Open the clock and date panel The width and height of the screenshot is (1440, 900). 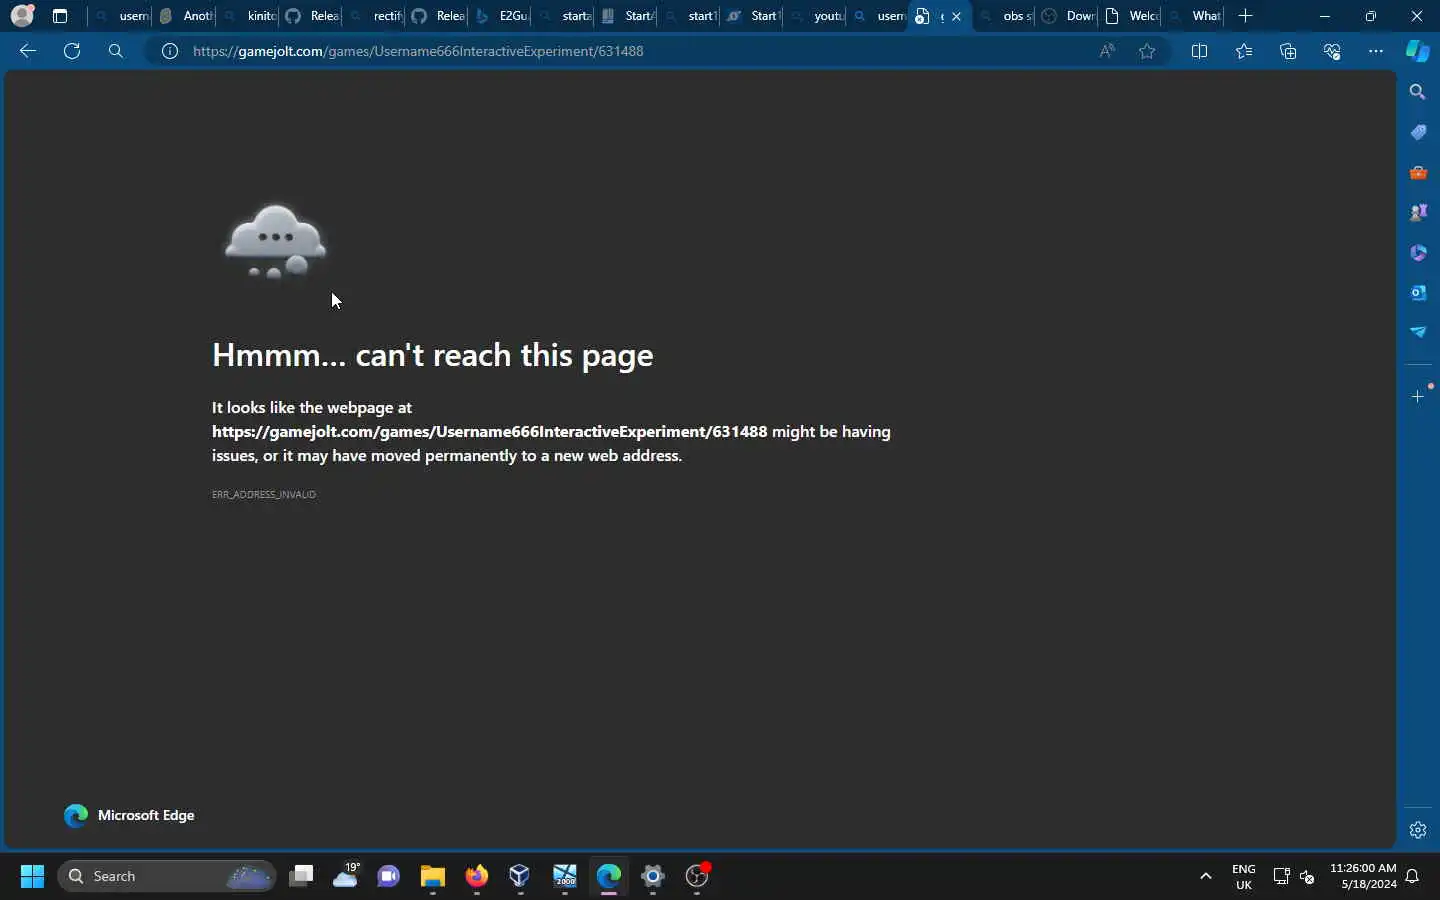[1363, 876]
